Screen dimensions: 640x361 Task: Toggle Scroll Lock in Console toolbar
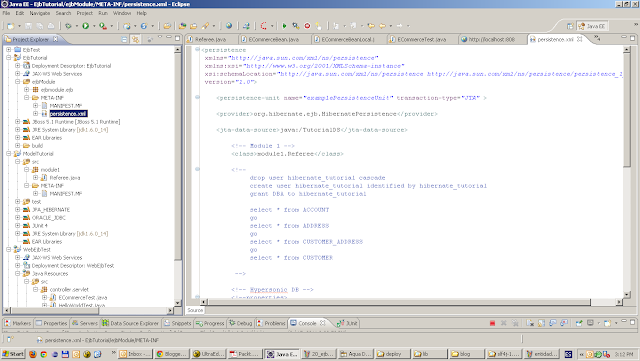click(x=541, y=323)
